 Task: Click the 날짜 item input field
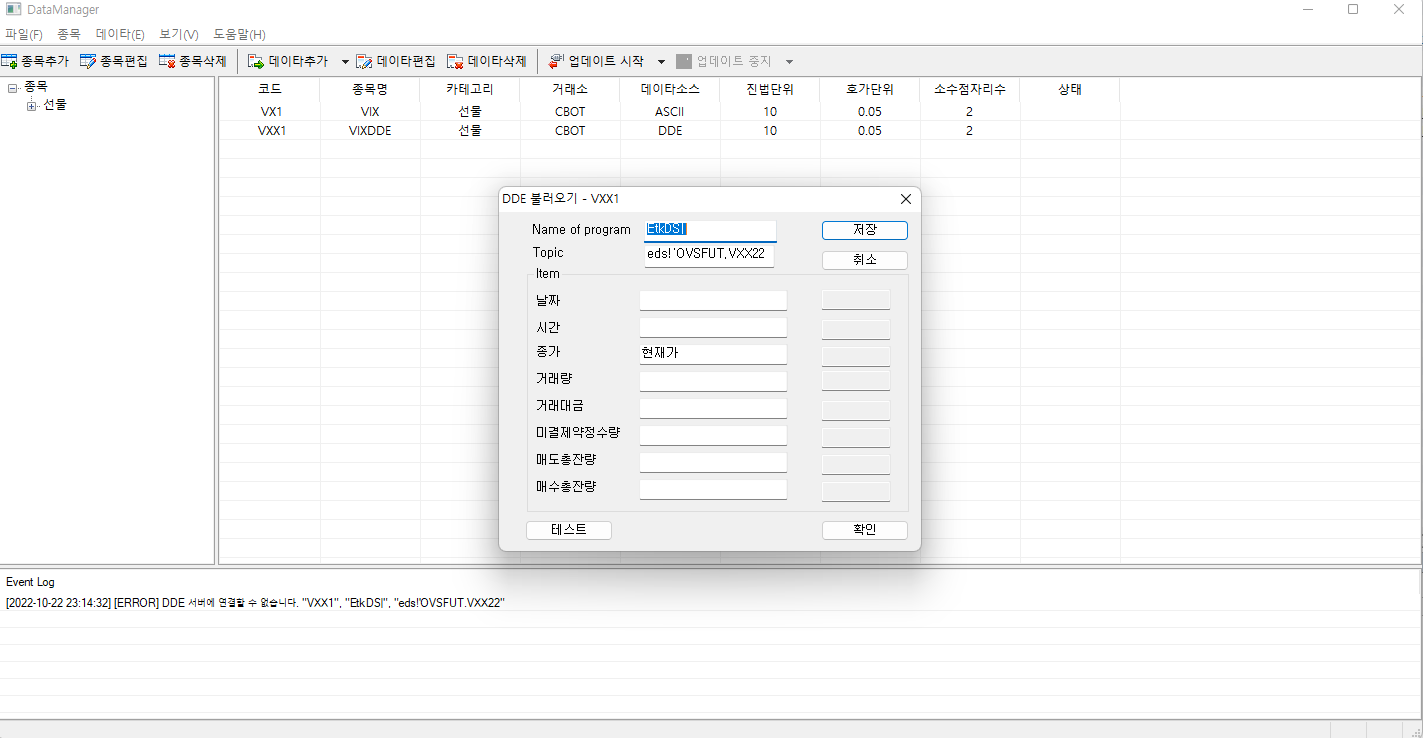click(713, 301)
